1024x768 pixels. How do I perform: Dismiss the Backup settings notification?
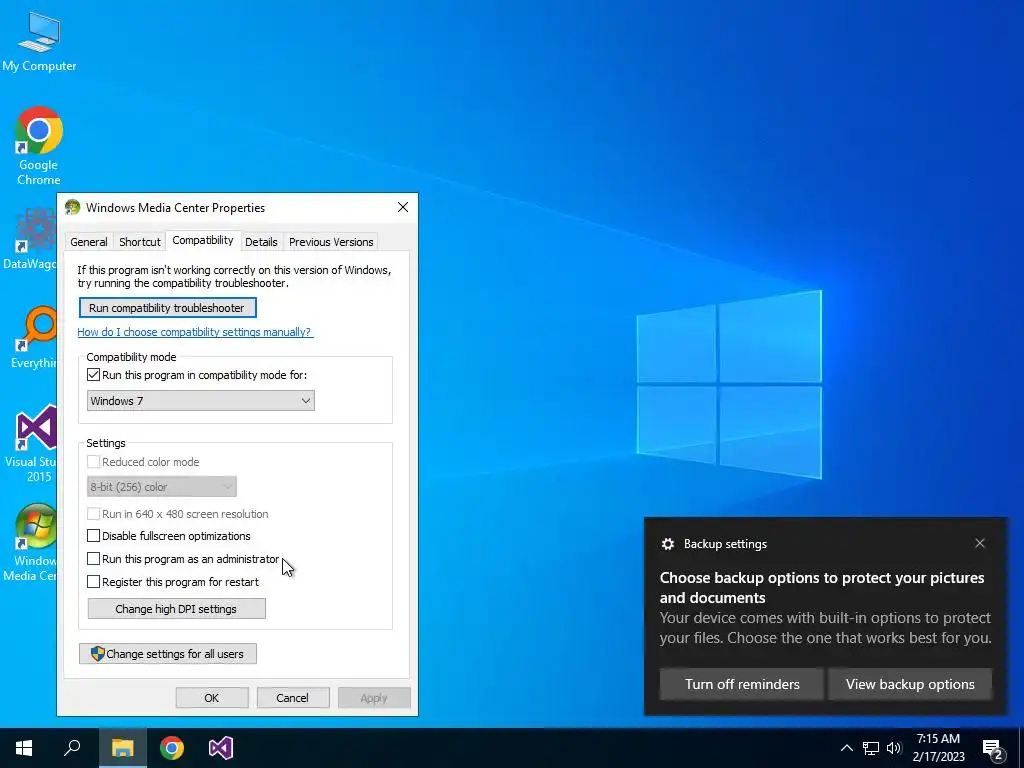click(x=980, y=543)
